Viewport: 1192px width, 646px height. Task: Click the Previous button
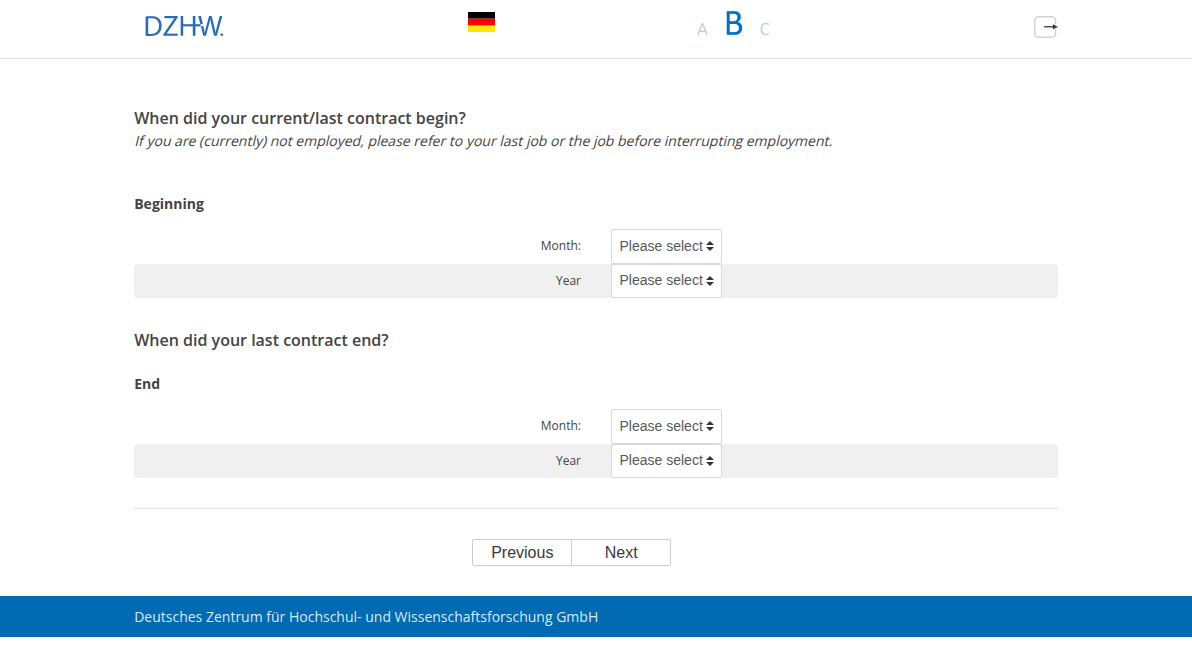pyautogui.click(x=522, y=553)
